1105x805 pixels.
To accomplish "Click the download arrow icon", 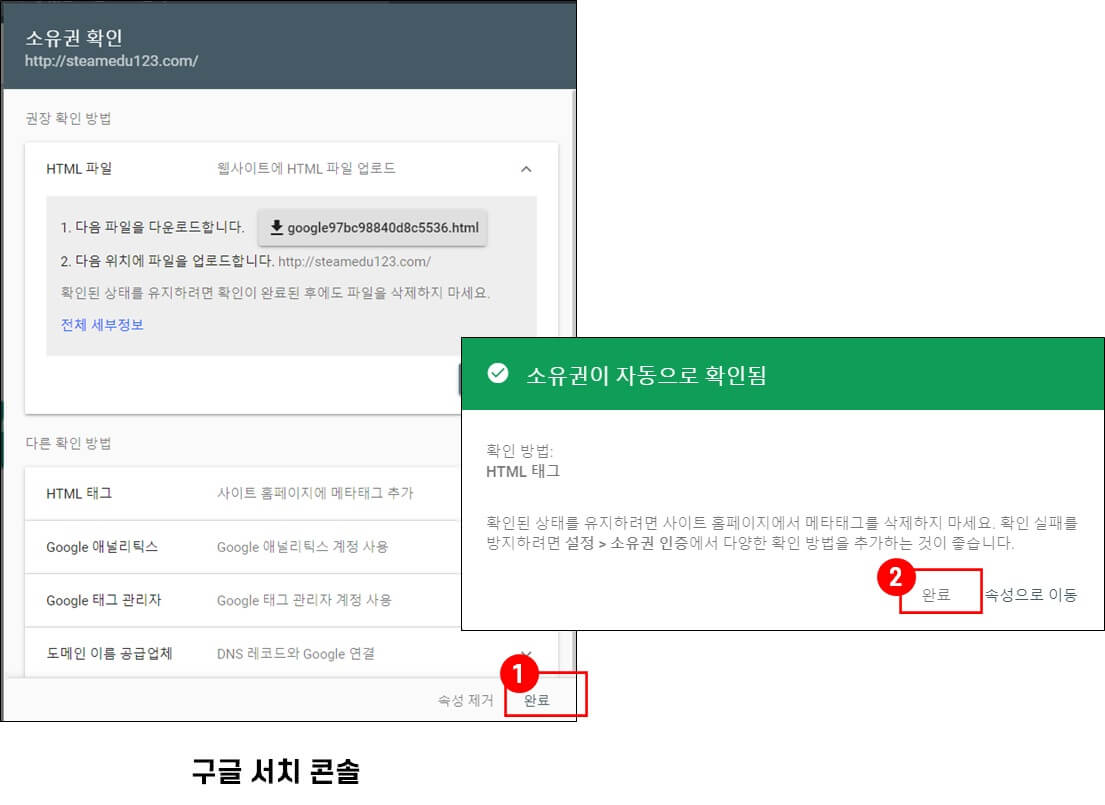I will [276, 227].
